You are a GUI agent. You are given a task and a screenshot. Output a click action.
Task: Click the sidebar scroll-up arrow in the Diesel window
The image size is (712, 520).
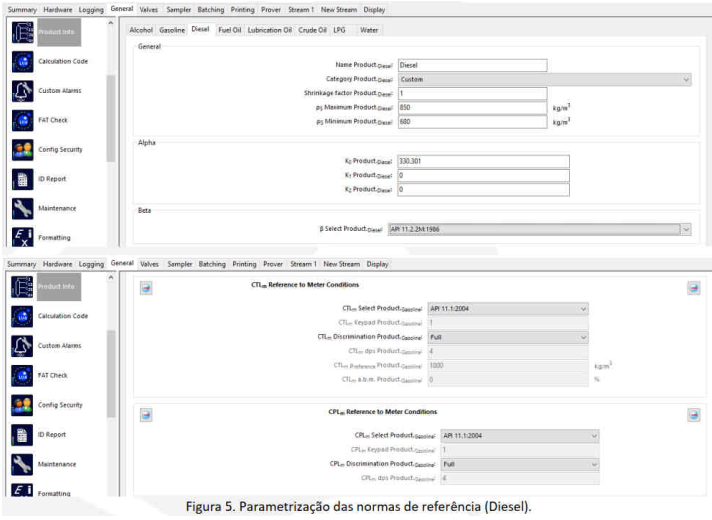pos(111,23)
